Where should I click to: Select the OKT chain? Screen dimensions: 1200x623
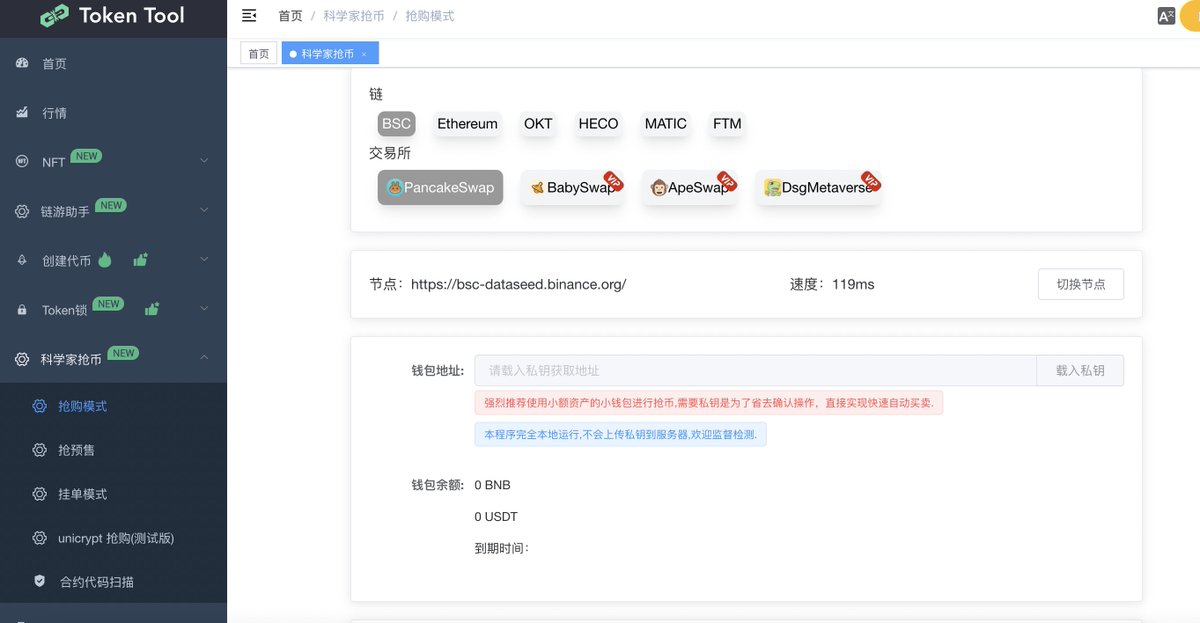pos(538,124)
